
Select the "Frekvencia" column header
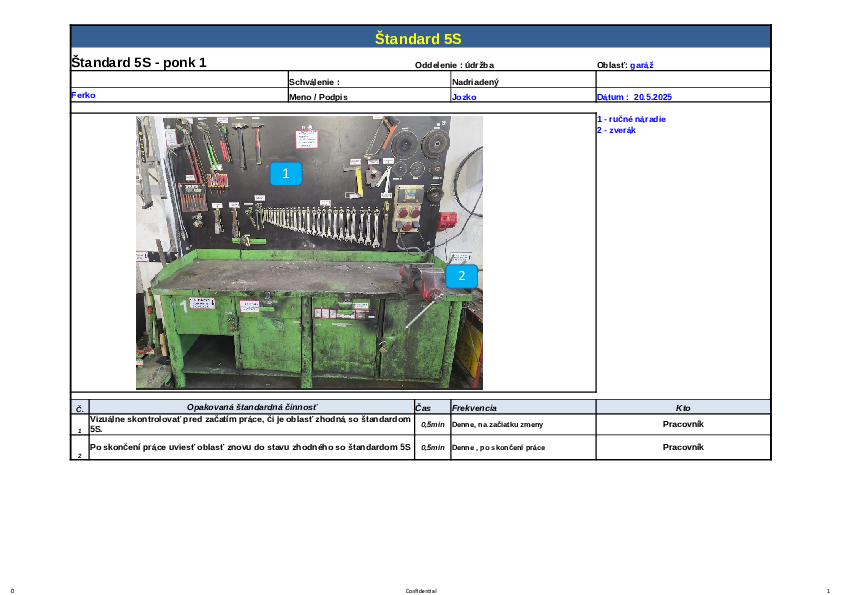tap(474, 408)
